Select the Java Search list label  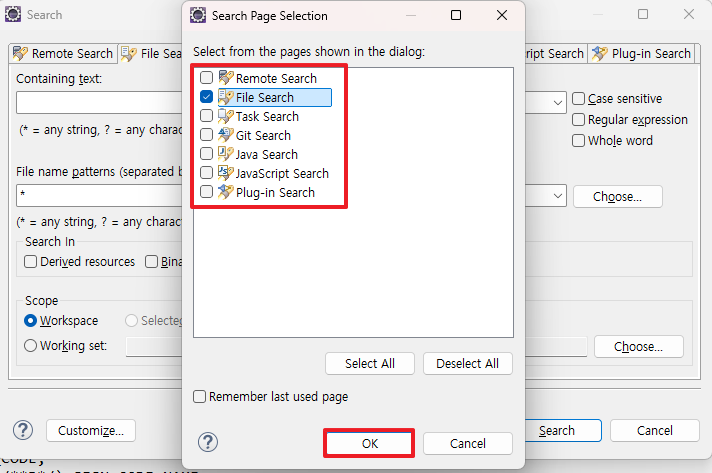tap(267, 155)
